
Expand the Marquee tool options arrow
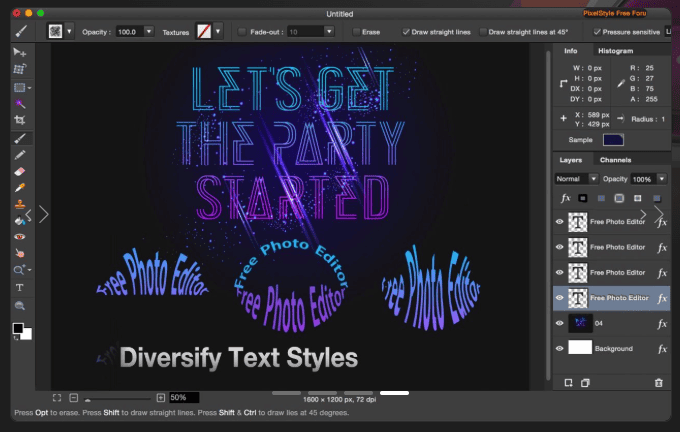(x=29, y=88)
